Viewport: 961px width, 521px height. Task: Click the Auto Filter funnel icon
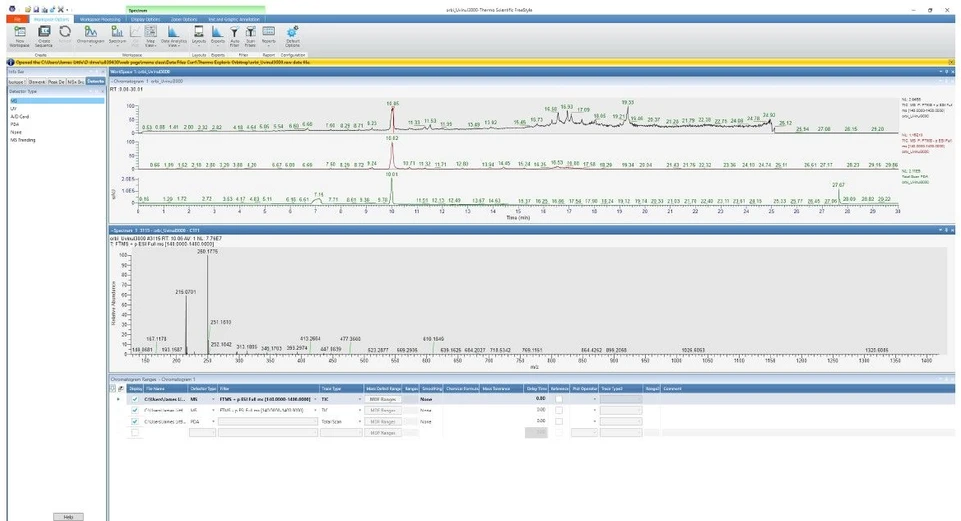coord(234,34)
